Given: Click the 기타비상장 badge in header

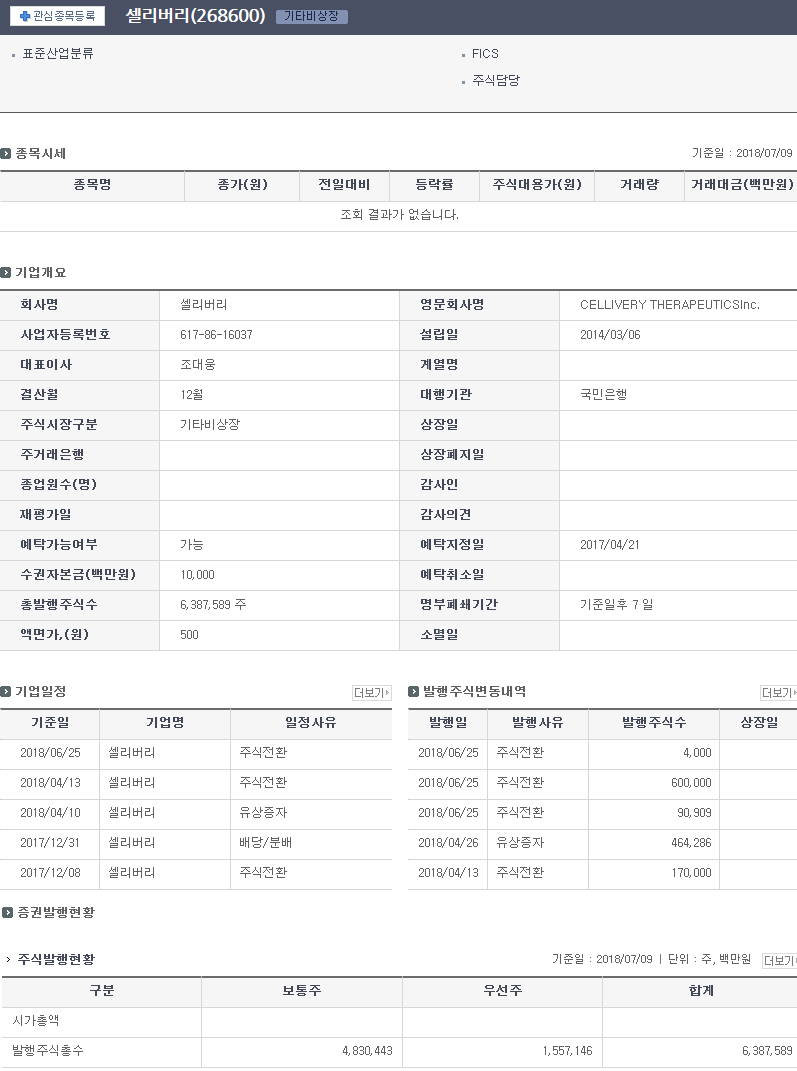Looking at the screenshot, I should (311, 16).
